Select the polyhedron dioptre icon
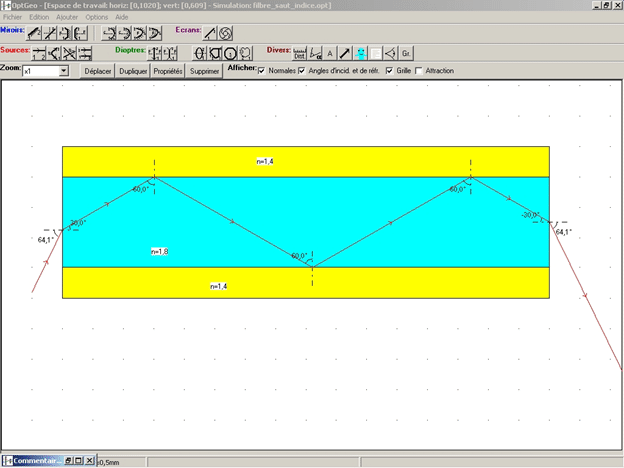624x468 pixels. [215, 53]
